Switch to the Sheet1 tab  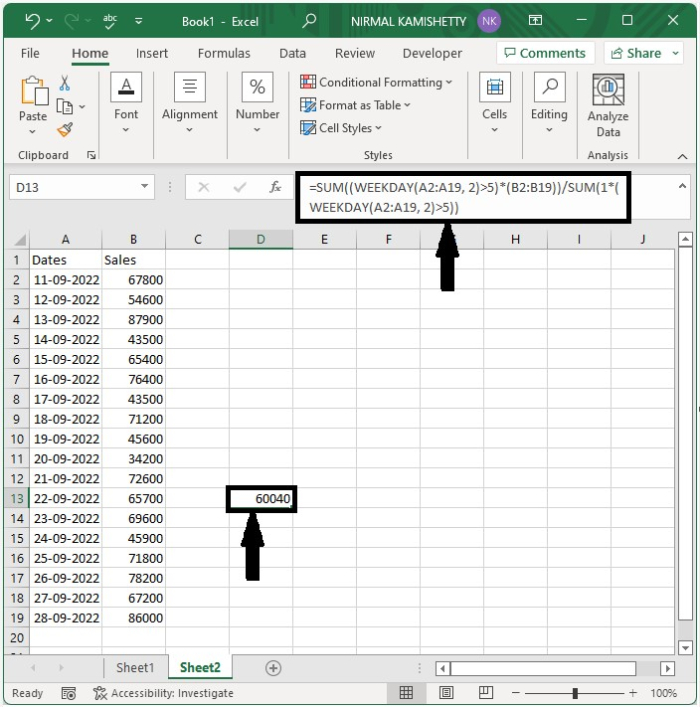tap(135, 667)
